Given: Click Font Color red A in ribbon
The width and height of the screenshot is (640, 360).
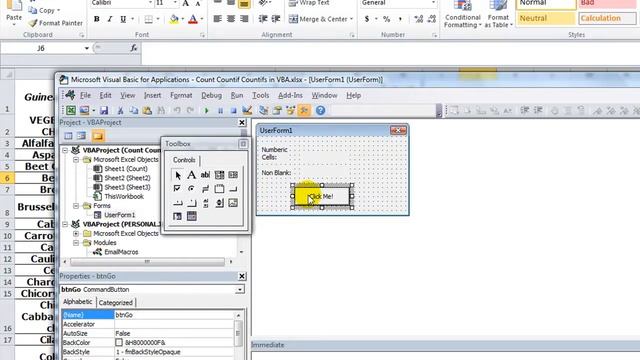Looking at the screenshot, I should point(193,19).
